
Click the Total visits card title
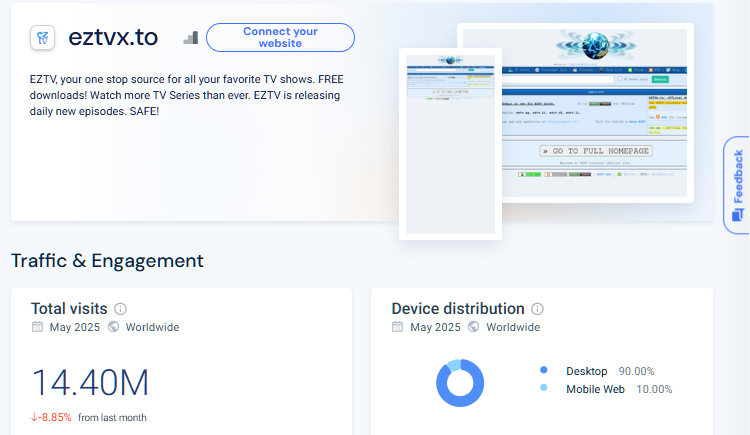[x=69, y=309]
